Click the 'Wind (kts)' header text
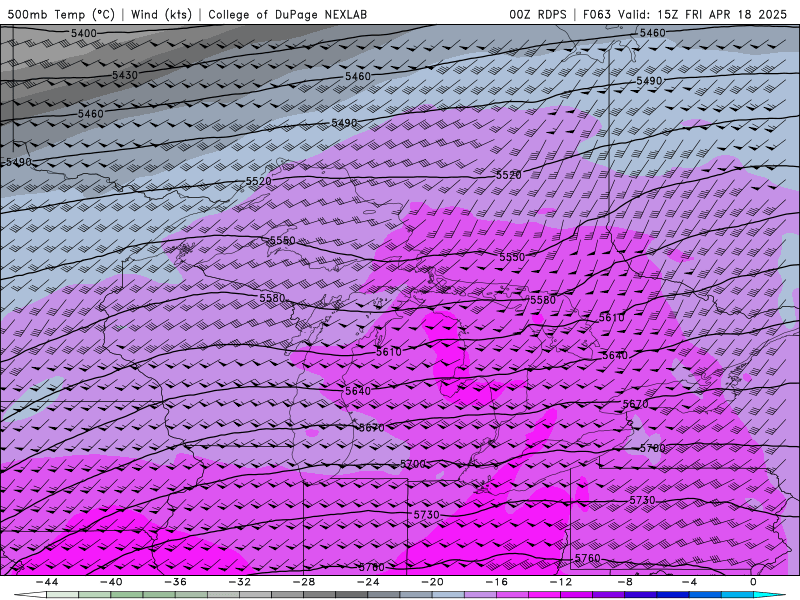This screenshot has width=800, height=600. pos(161,14)
